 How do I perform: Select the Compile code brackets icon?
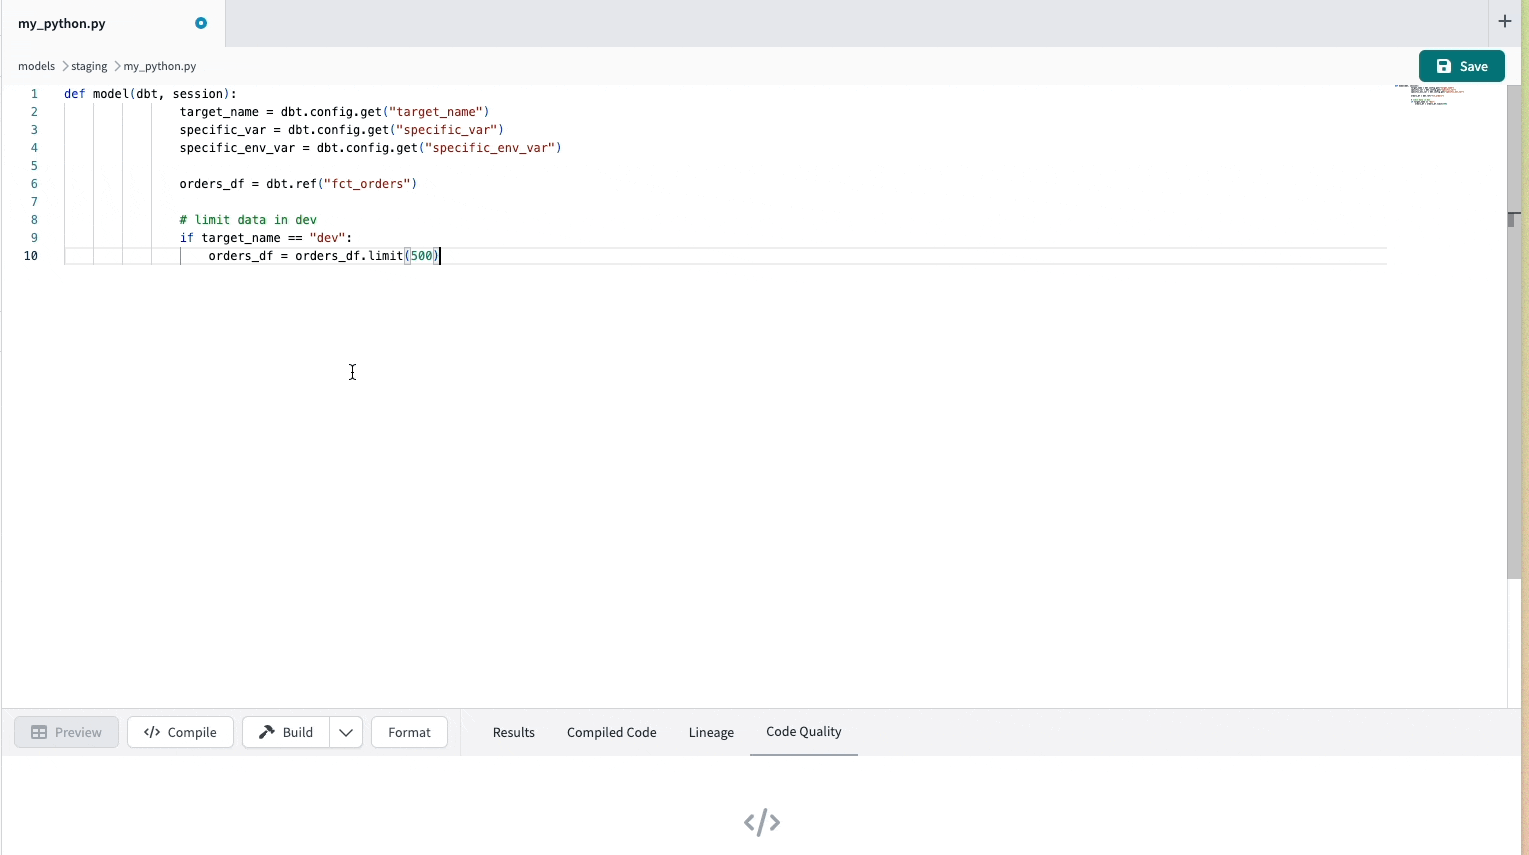152,732
